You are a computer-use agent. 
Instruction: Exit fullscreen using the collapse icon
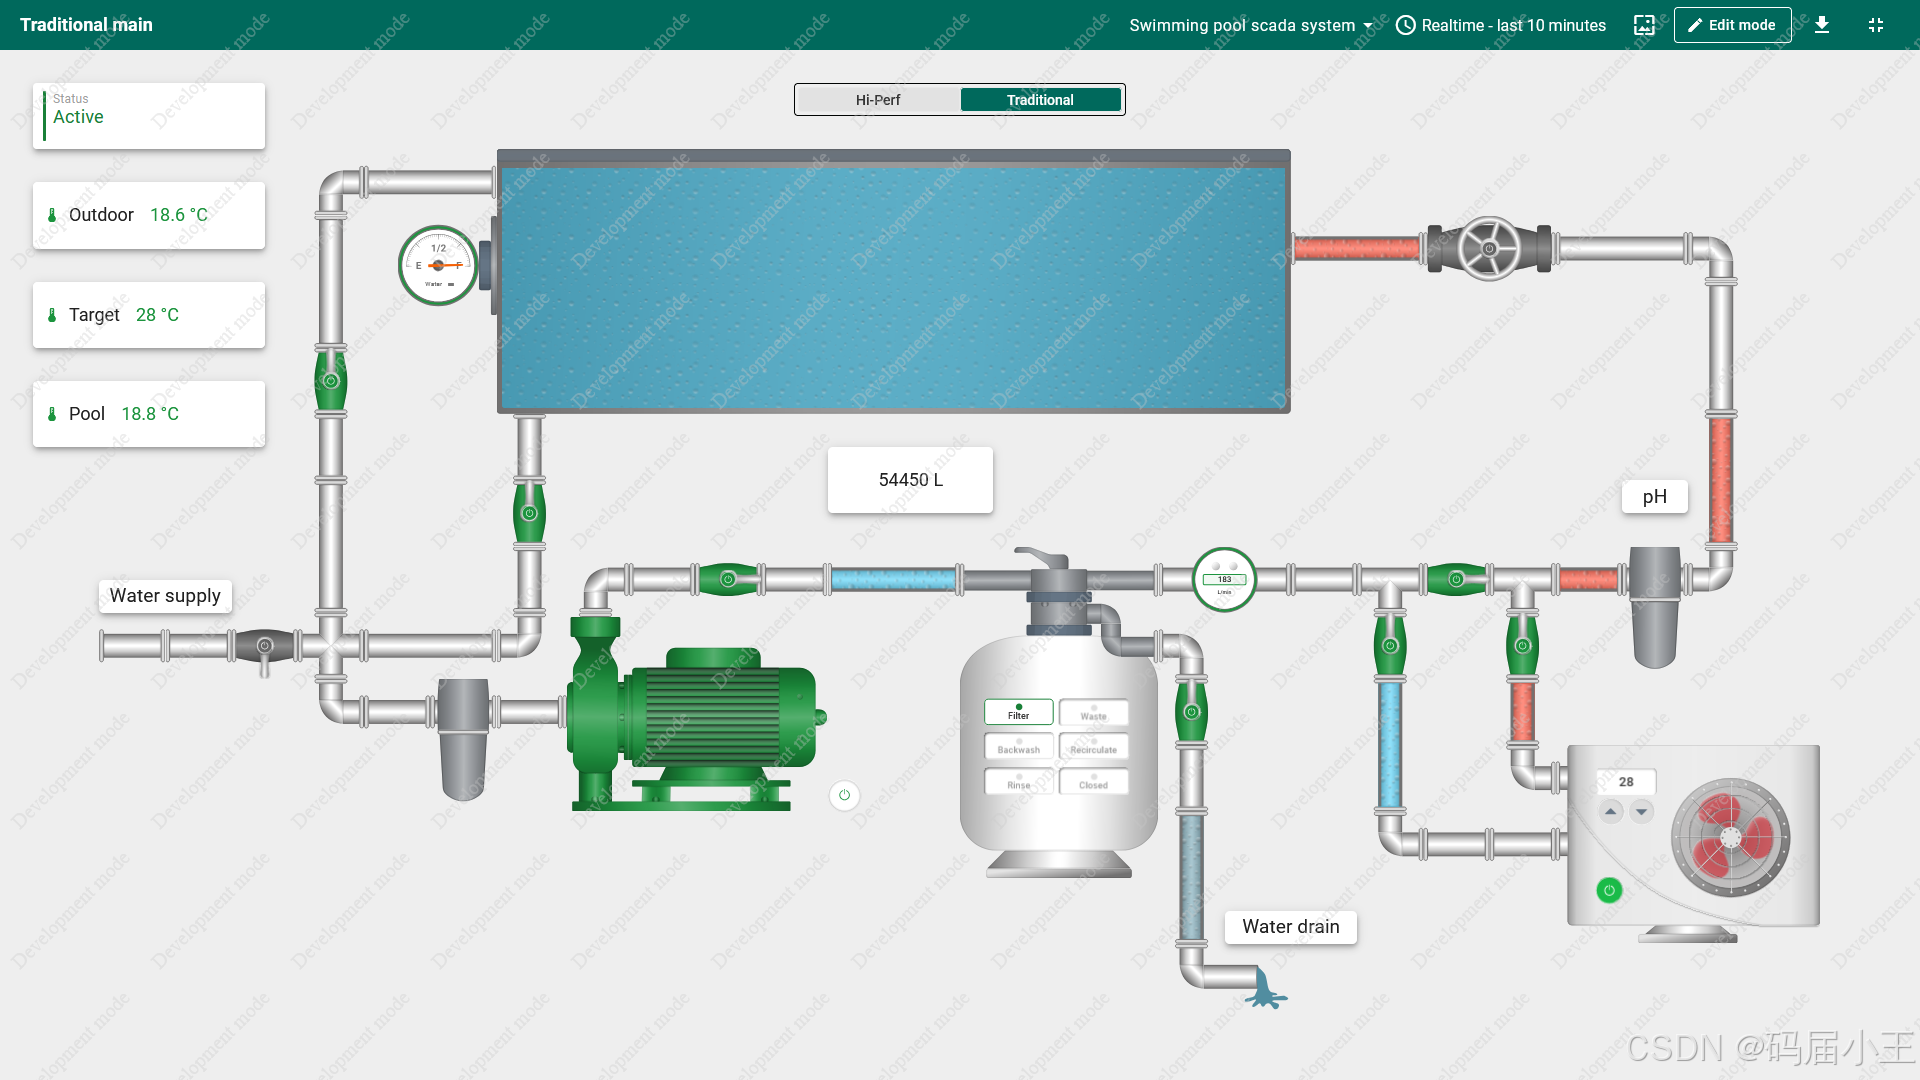[x=1876, y=25]
